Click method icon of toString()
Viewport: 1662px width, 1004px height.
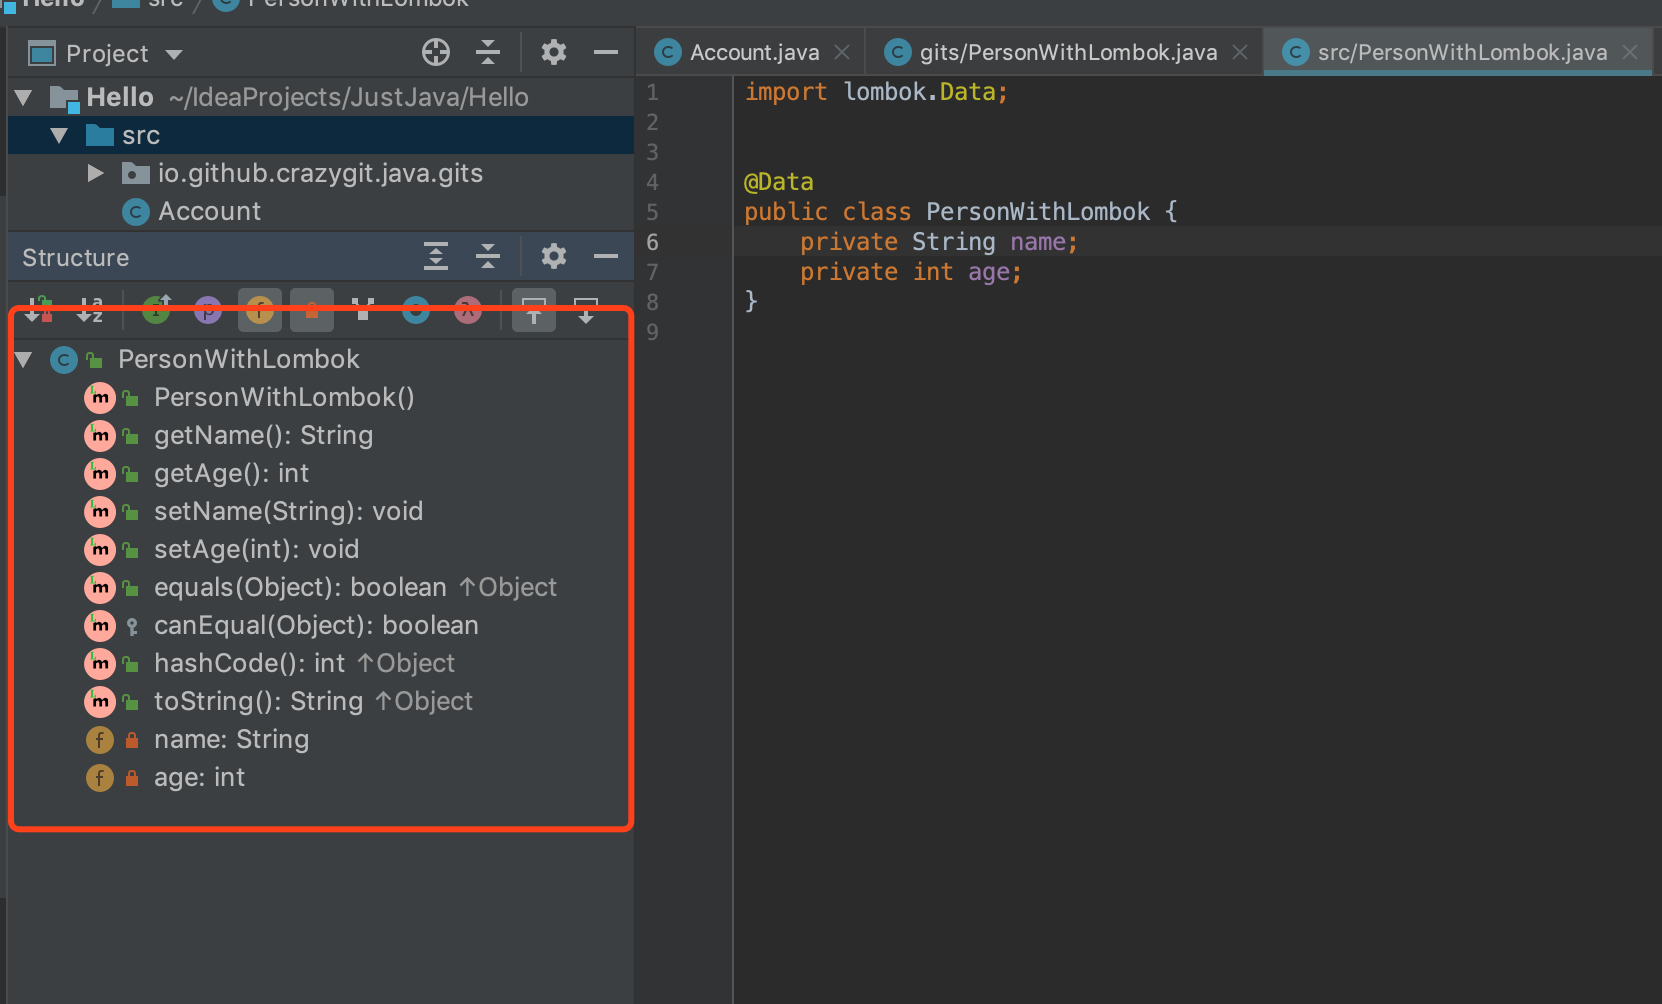[x=100, y=702]
